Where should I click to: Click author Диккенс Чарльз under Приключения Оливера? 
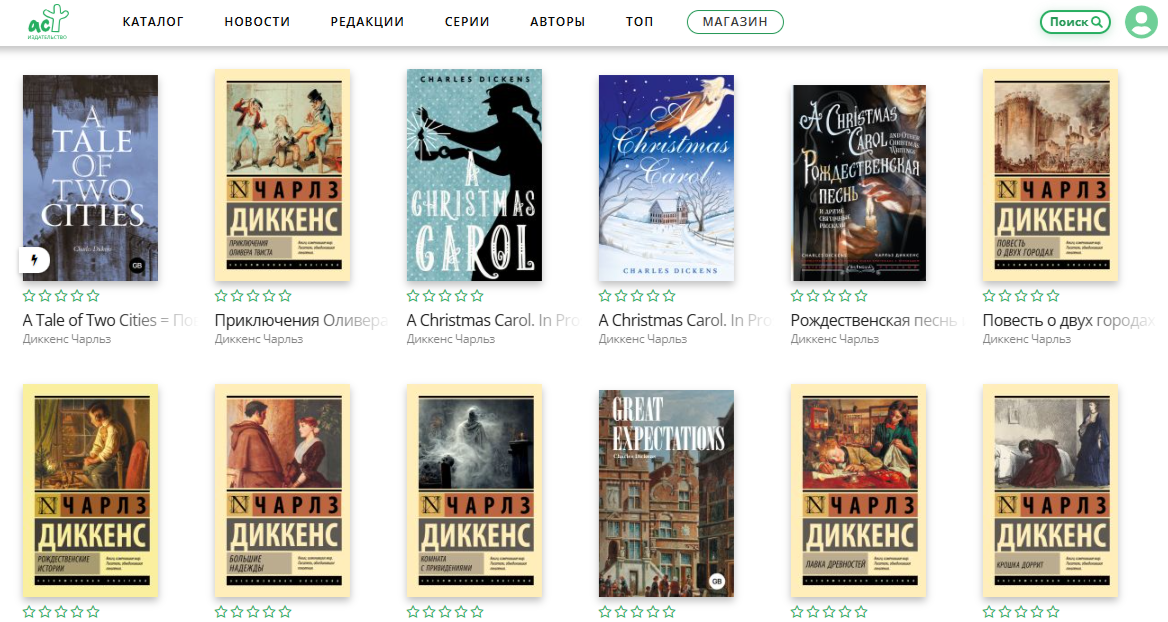(258, 339)
